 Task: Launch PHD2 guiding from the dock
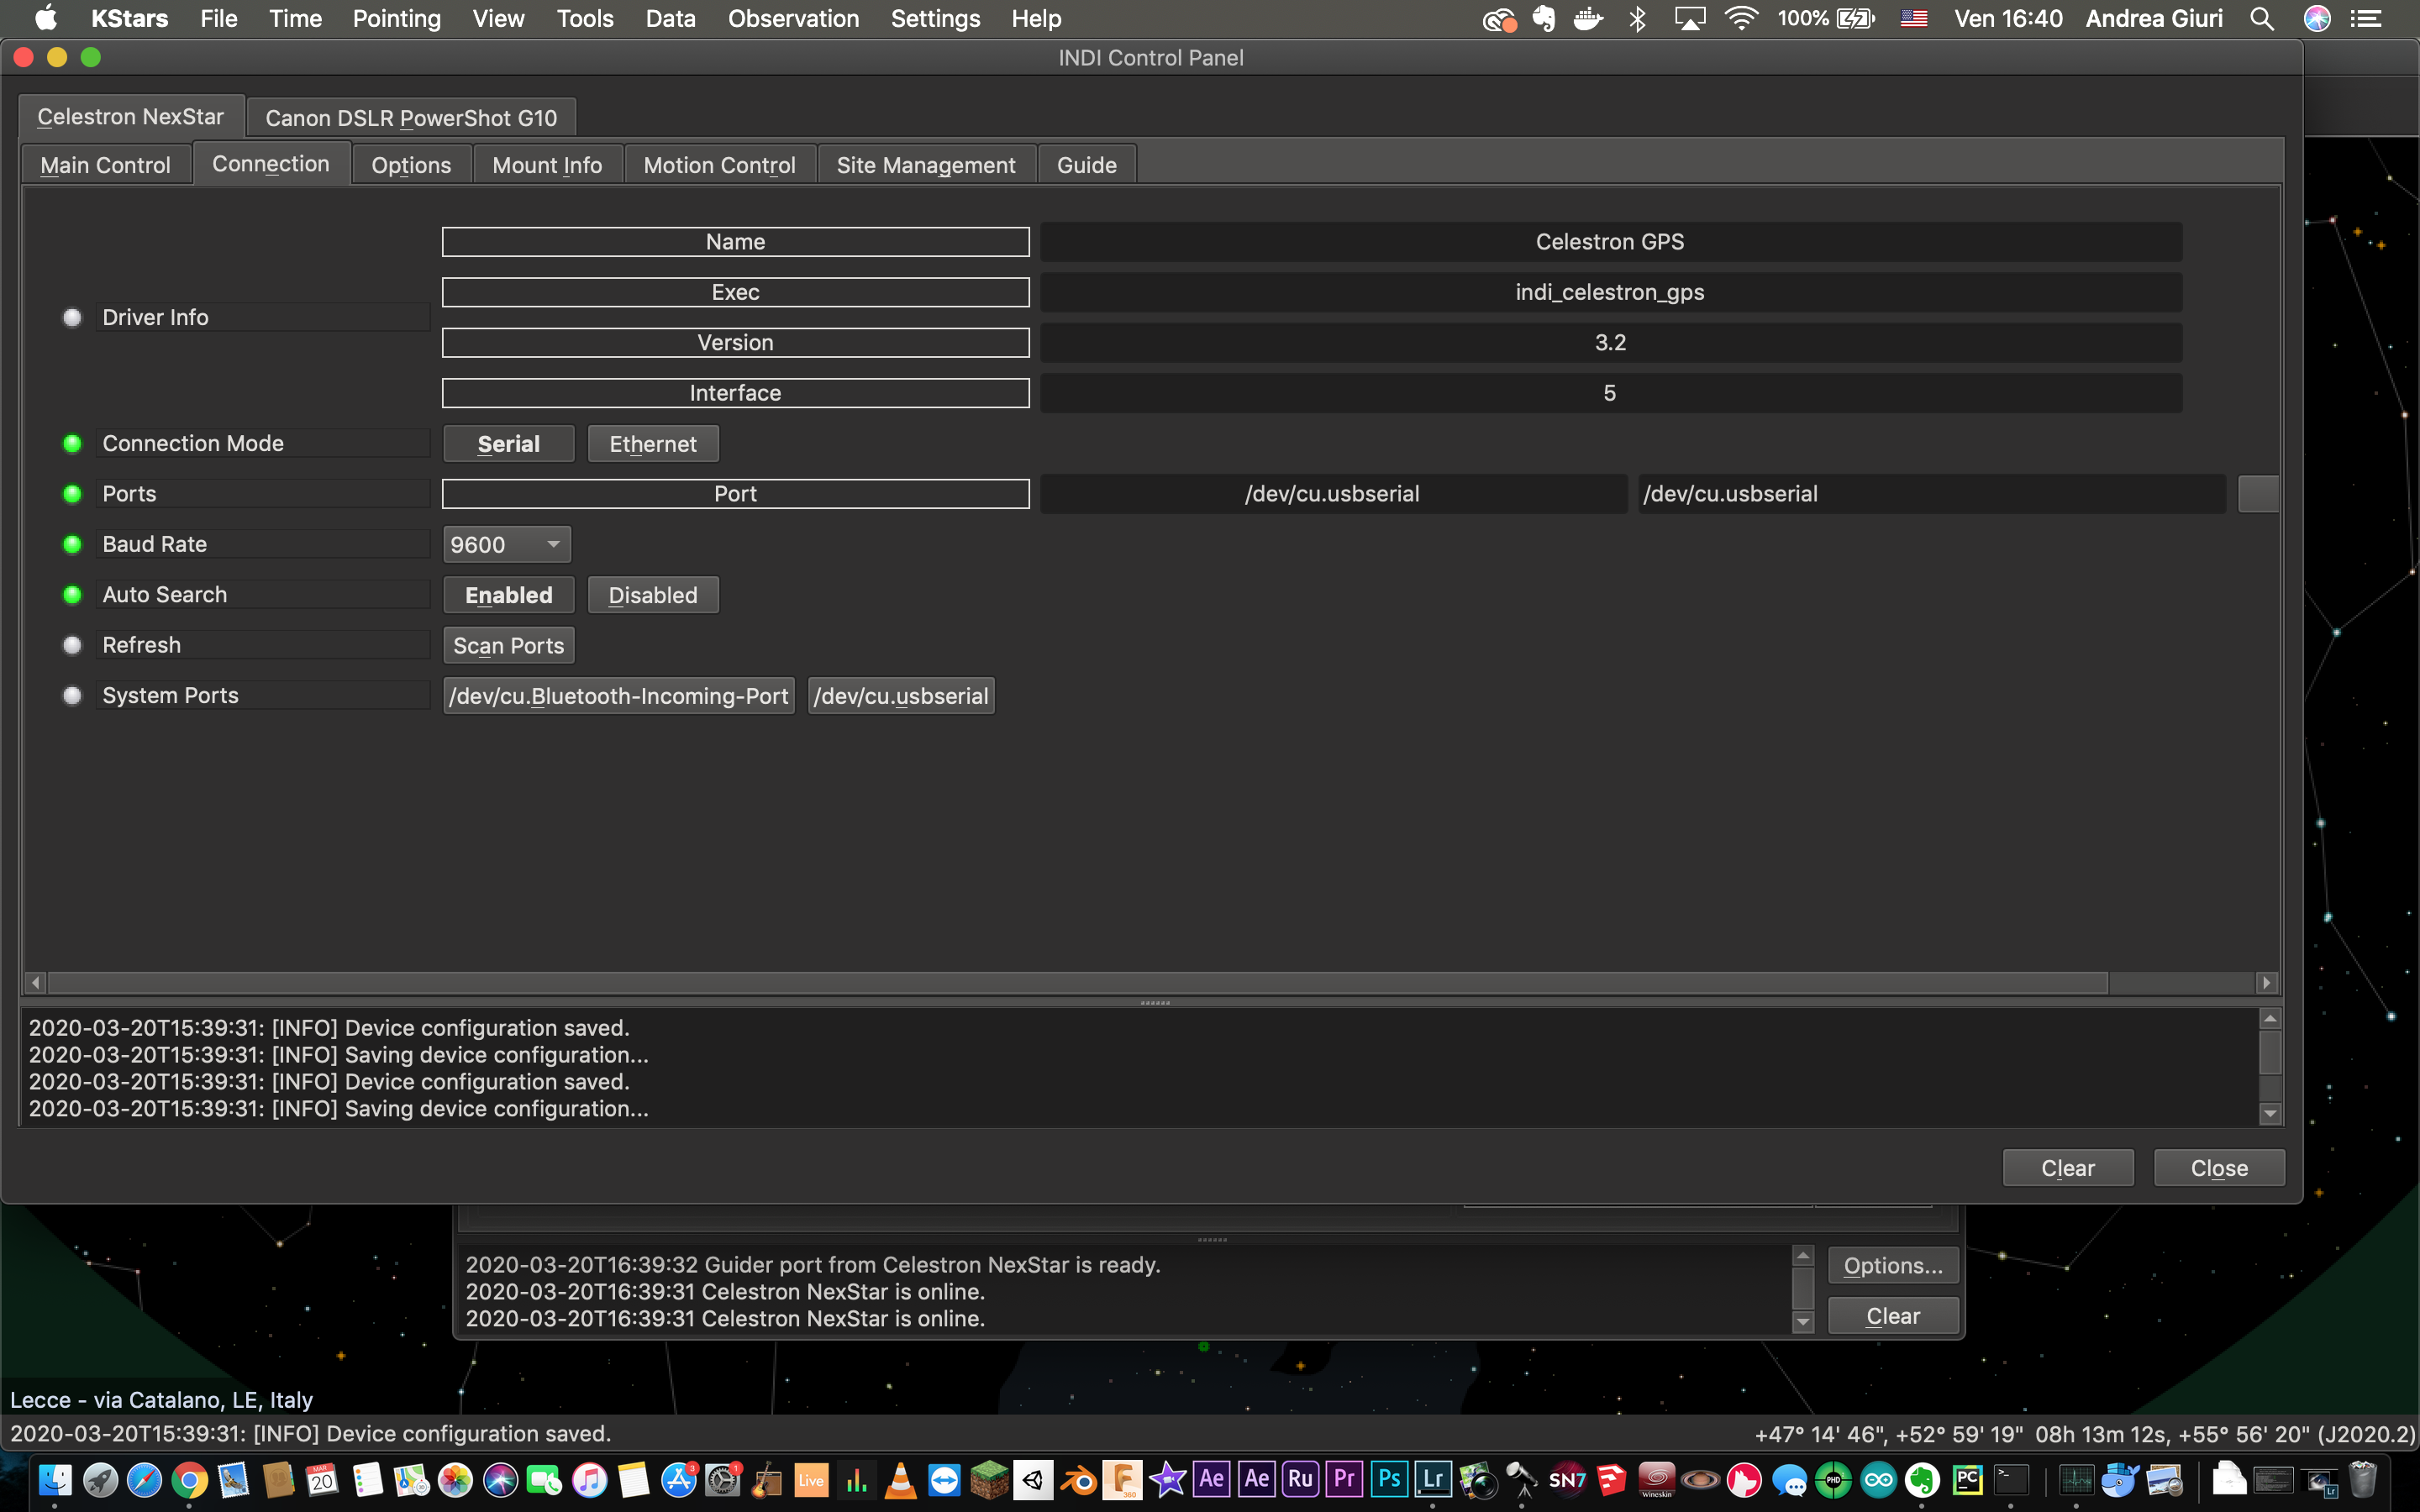(1833, 1479)
